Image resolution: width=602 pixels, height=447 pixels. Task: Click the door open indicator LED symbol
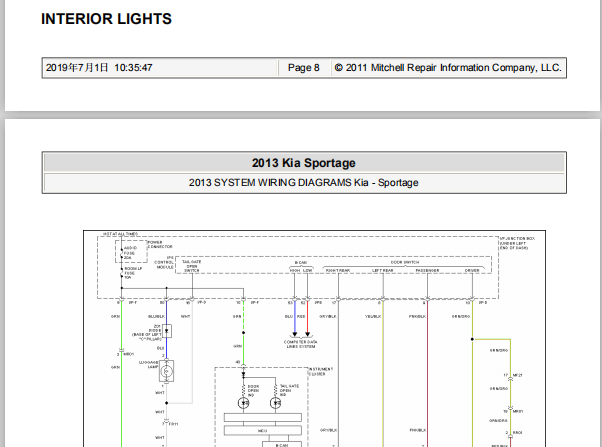243,403
